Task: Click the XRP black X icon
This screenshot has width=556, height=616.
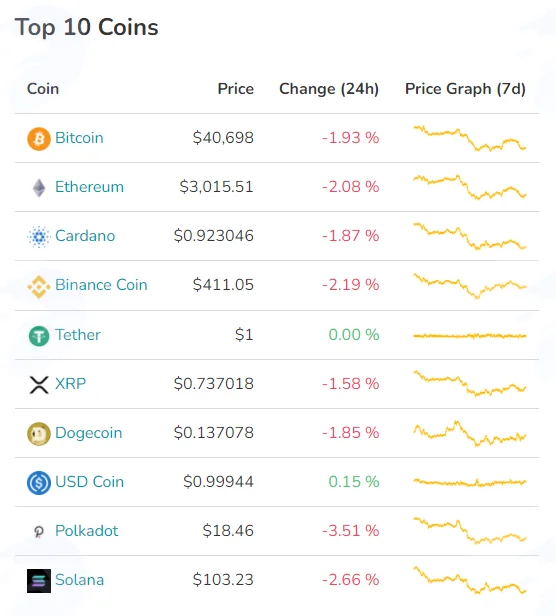Action: point(39,385)
